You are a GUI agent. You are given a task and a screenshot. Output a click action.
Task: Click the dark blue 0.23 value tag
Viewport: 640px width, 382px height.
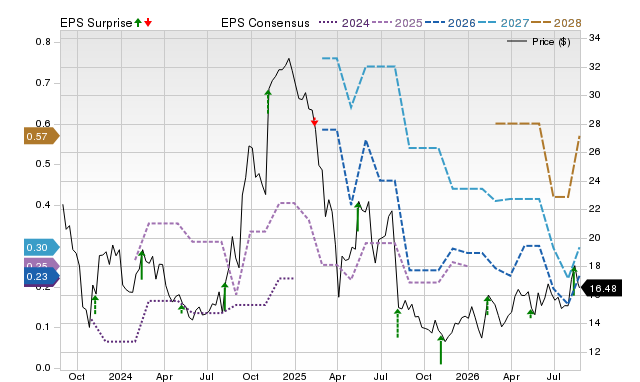[x=42, y=277]
